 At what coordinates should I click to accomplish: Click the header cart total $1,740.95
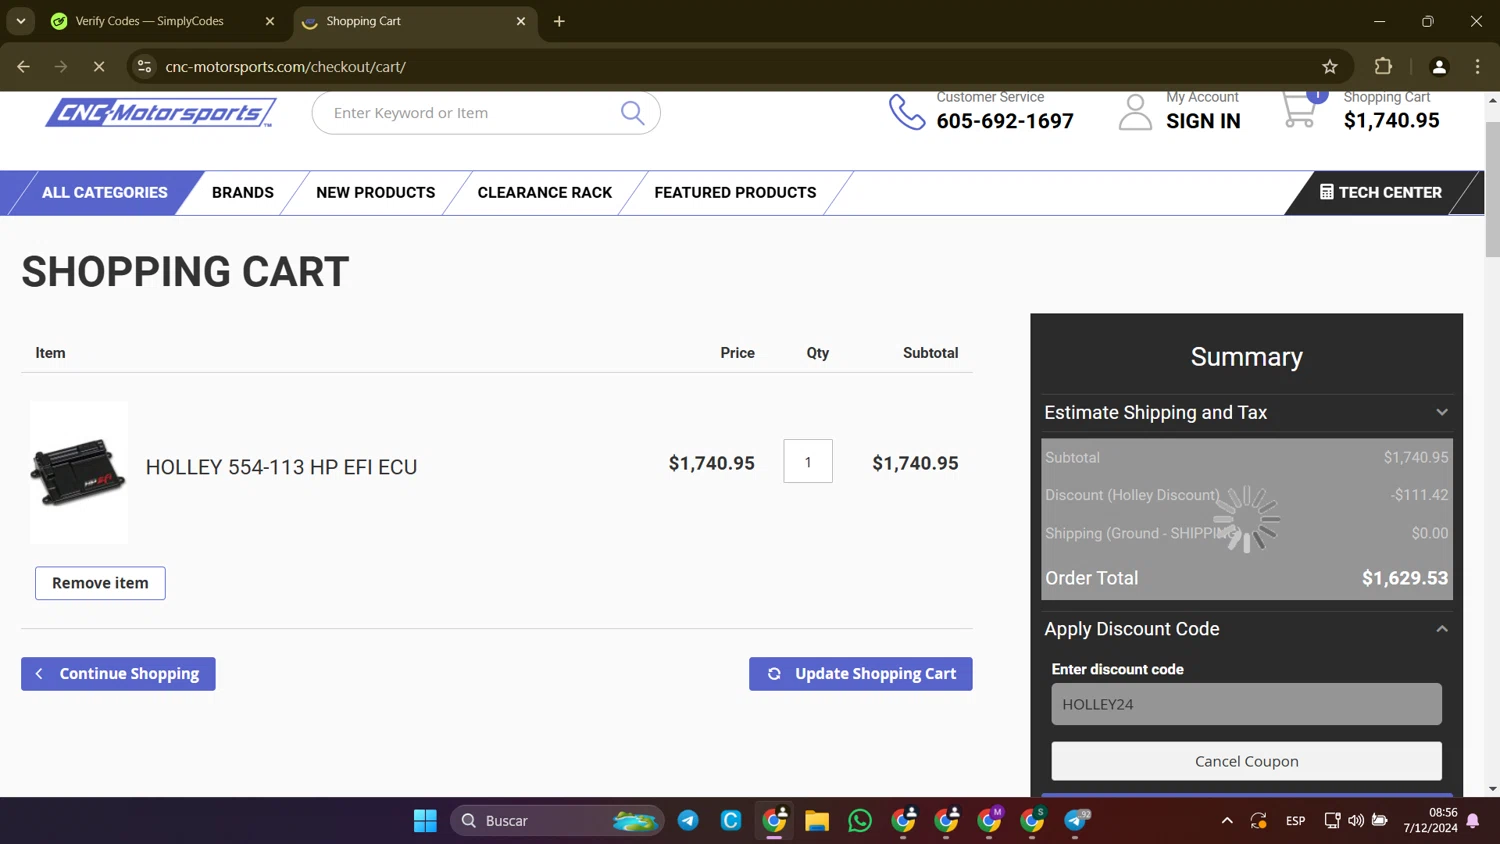1391,121
